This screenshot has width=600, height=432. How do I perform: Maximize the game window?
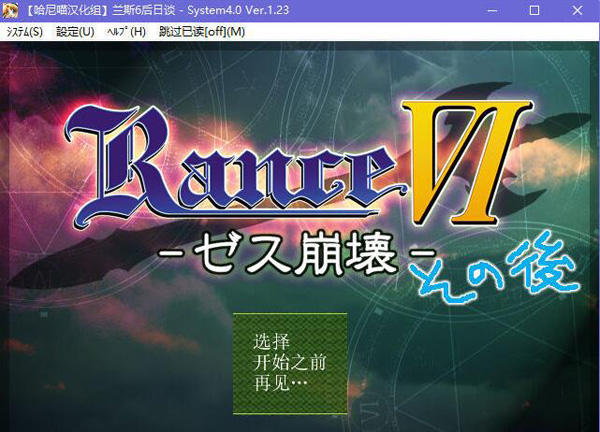[x=535, y=10]
